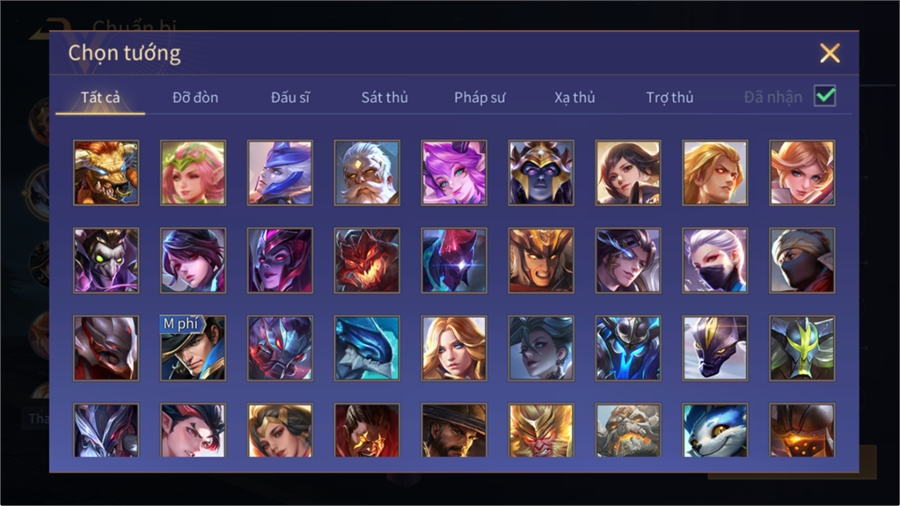Image resolution: width=900 pixels, height=506 pixels.
Task: Select the red fire demon hero
Action: pyautogui.click(x=367, y=260)
